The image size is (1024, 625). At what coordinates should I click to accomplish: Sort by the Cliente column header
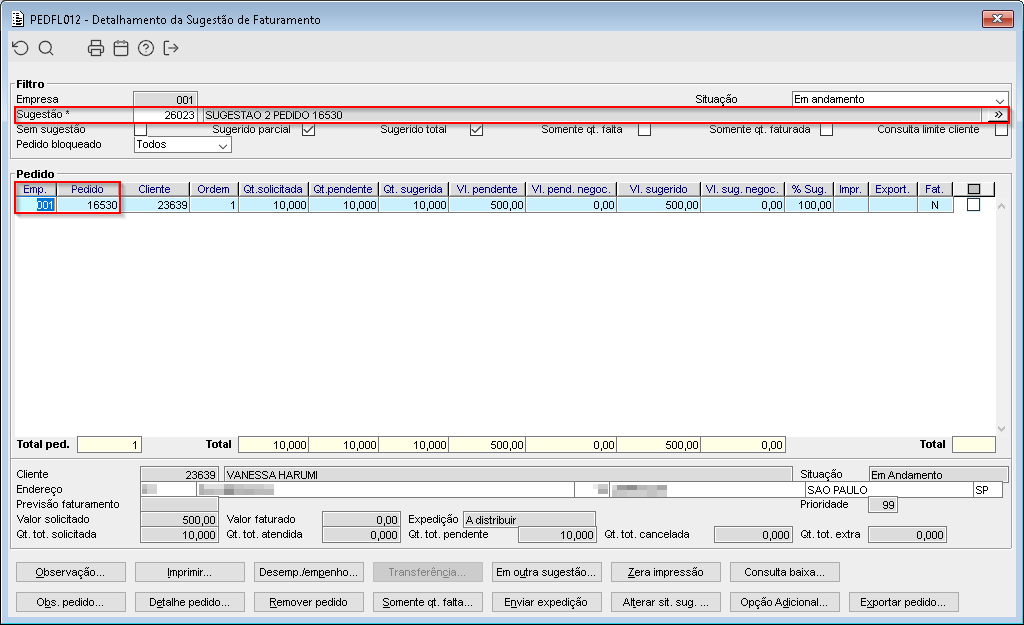[x=154, y=189]
